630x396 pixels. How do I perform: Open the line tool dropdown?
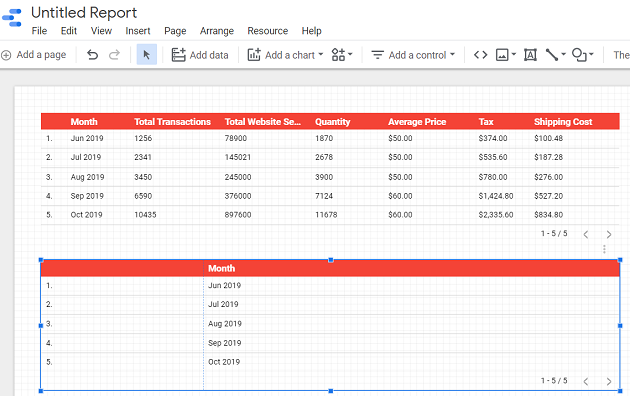[x=556, y=55]
